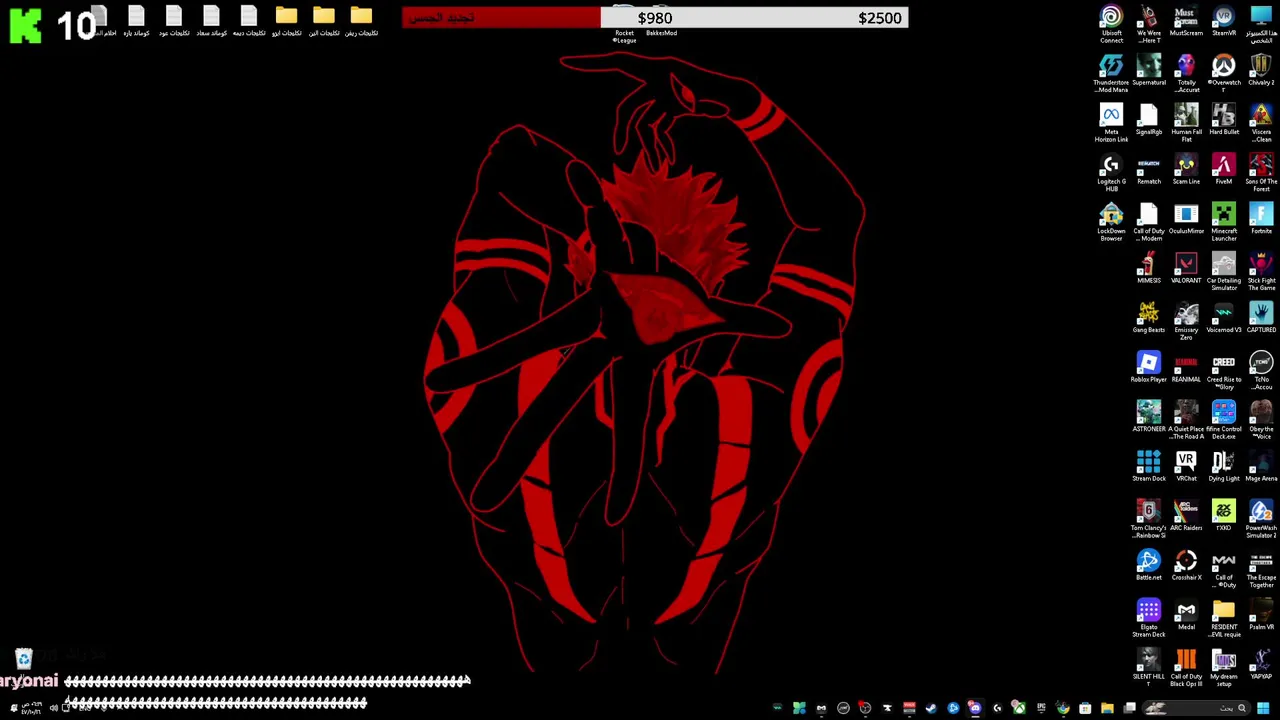Launch The Escape Together shortcut

(1261, 569)
